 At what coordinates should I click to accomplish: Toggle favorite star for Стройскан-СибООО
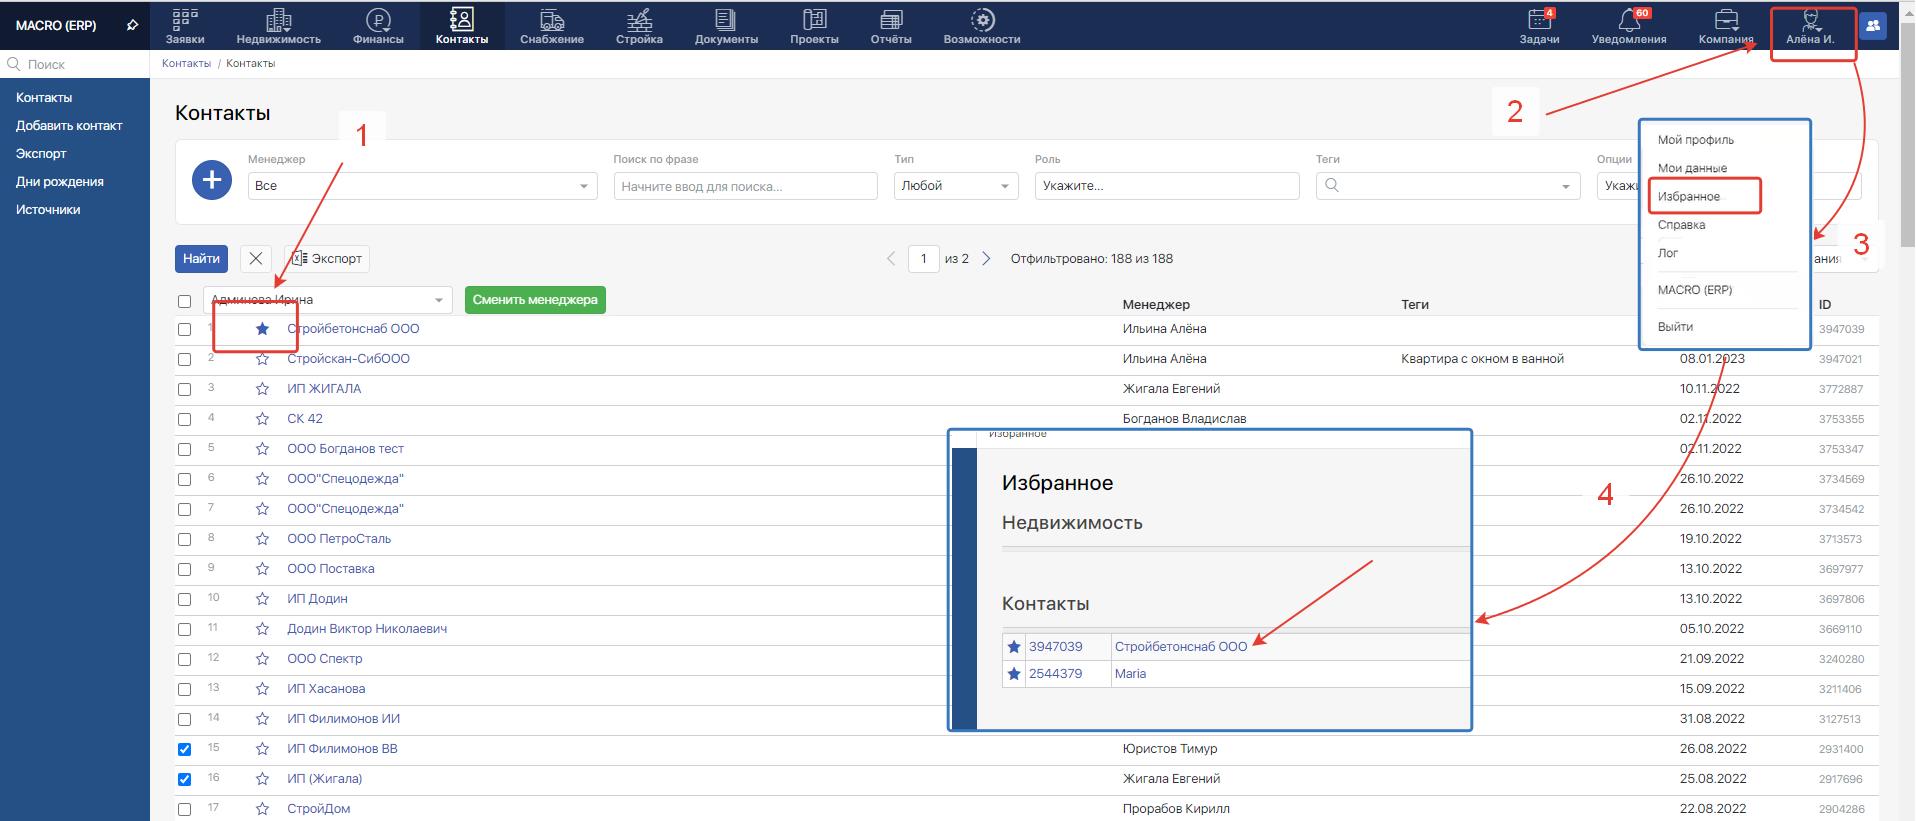262,359
